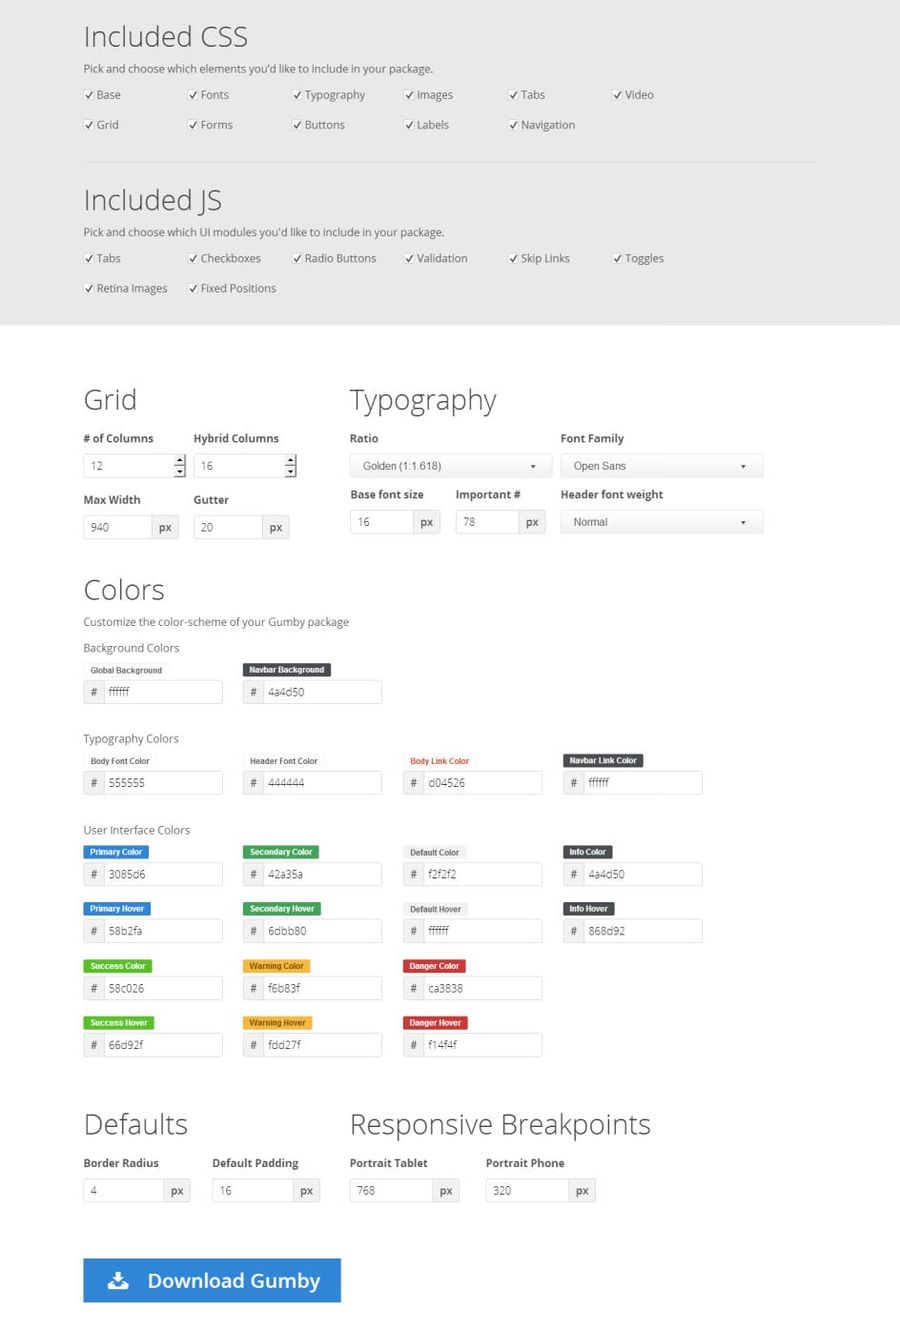900x1329 pixels.
Task: Click the Body Font Color hex field
Action: (x=163, y=783)
